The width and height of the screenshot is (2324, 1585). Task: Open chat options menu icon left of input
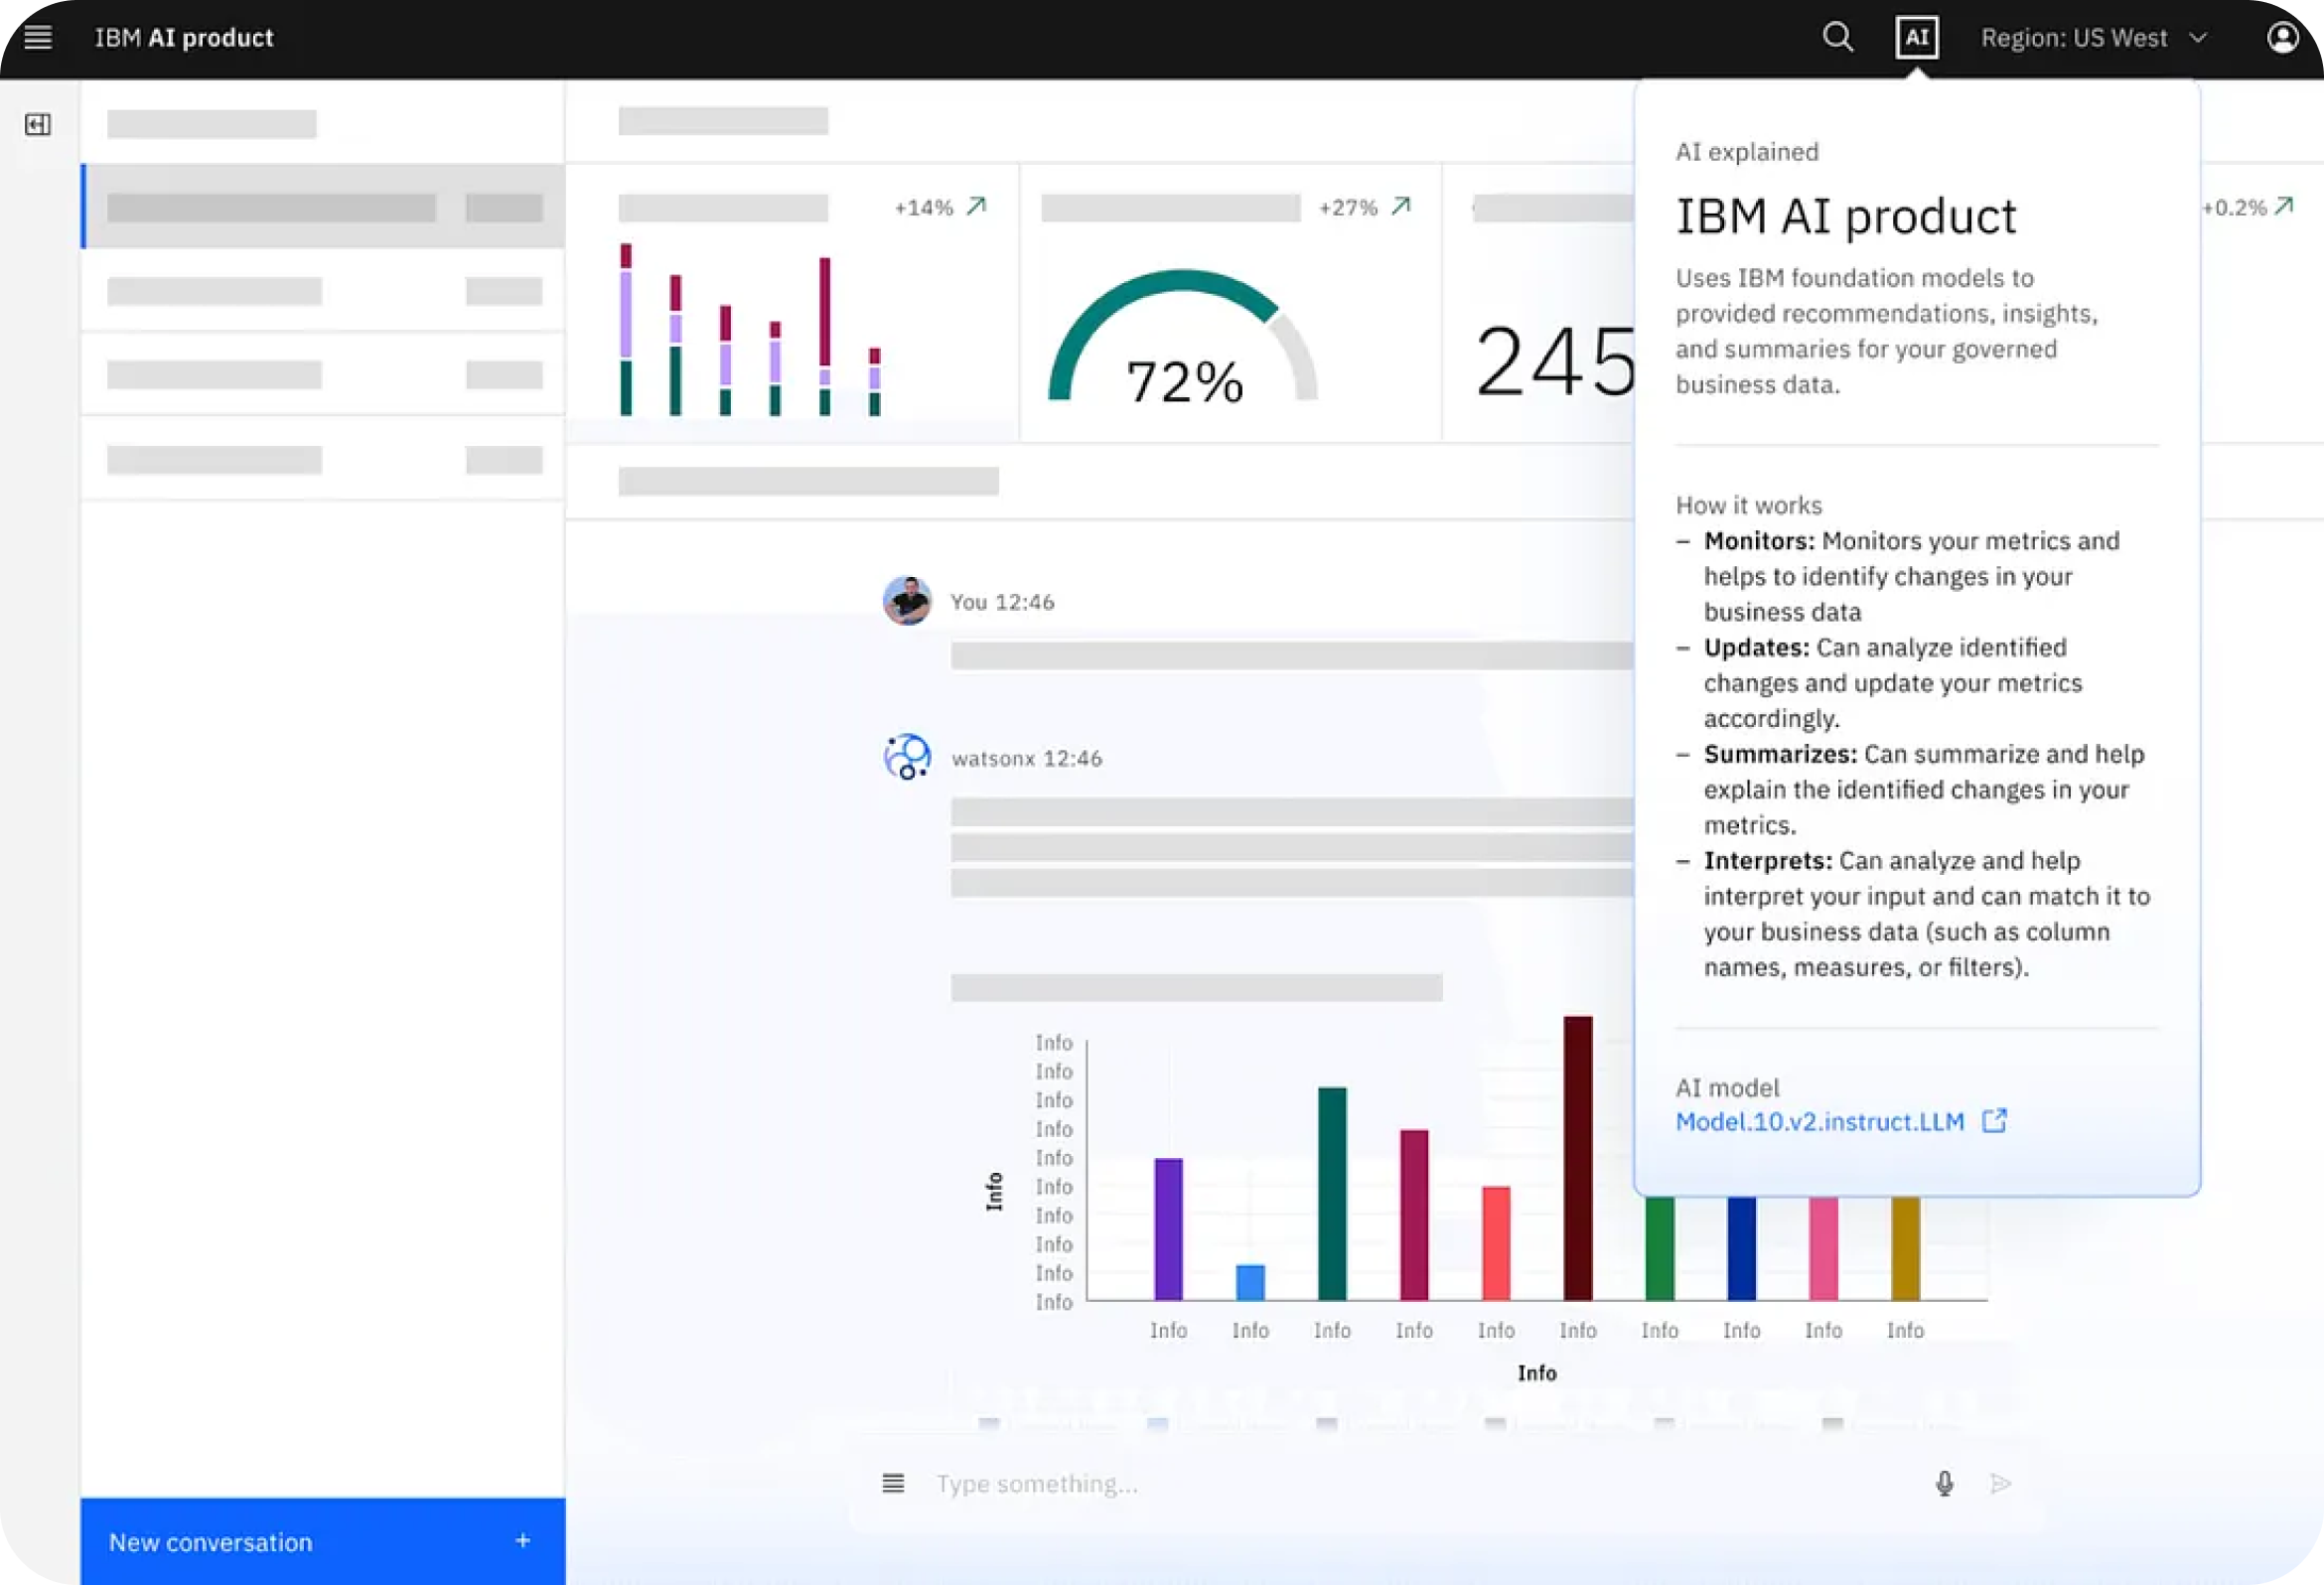(893, 1483)
